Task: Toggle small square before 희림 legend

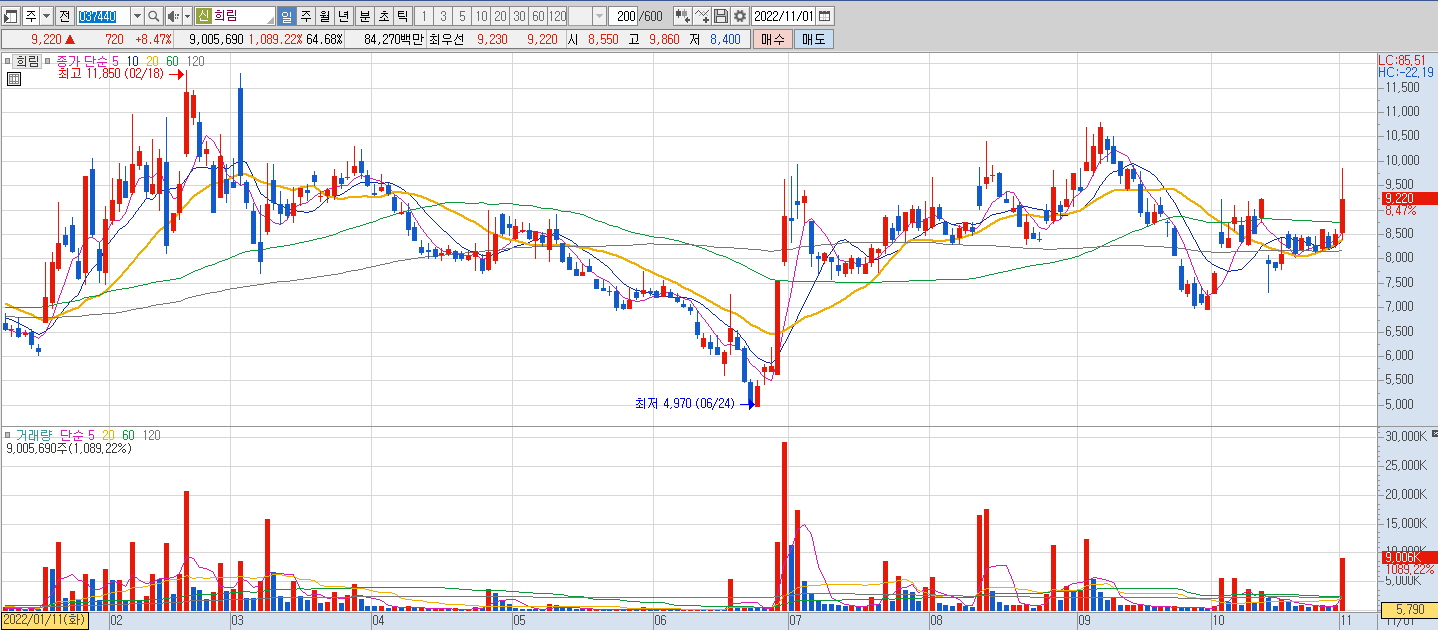Action: 7,61
